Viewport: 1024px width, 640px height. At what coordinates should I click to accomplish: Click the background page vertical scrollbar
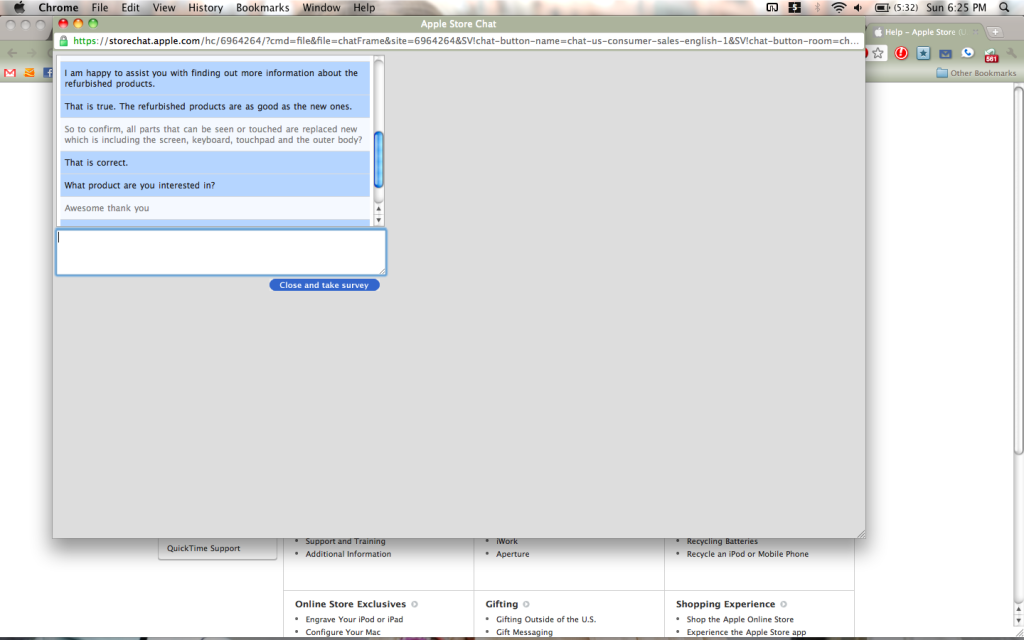pyautogui.click(x=1018, y=271)
